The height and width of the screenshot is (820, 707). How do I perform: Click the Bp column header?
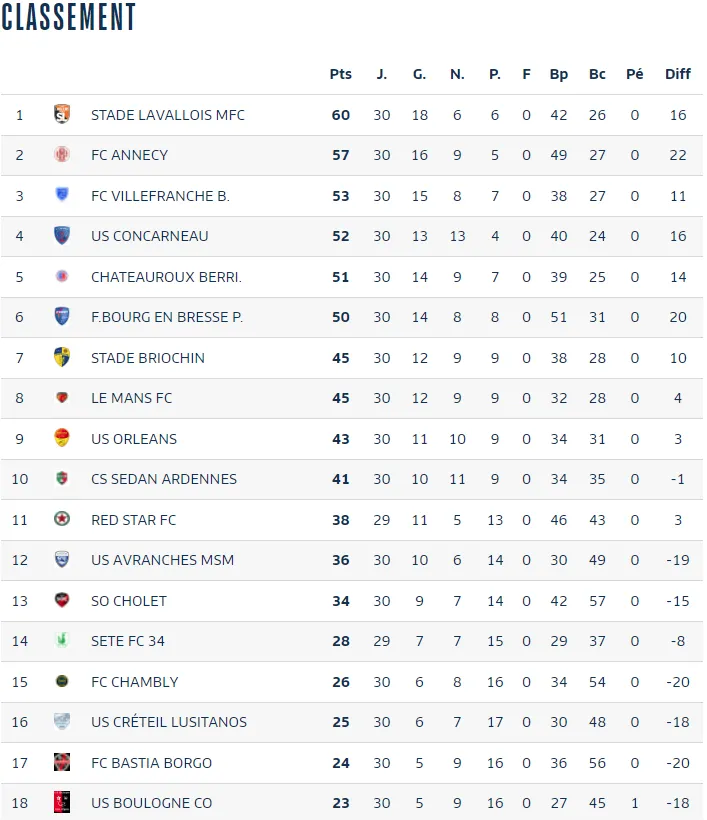click(x=559, y=74)
